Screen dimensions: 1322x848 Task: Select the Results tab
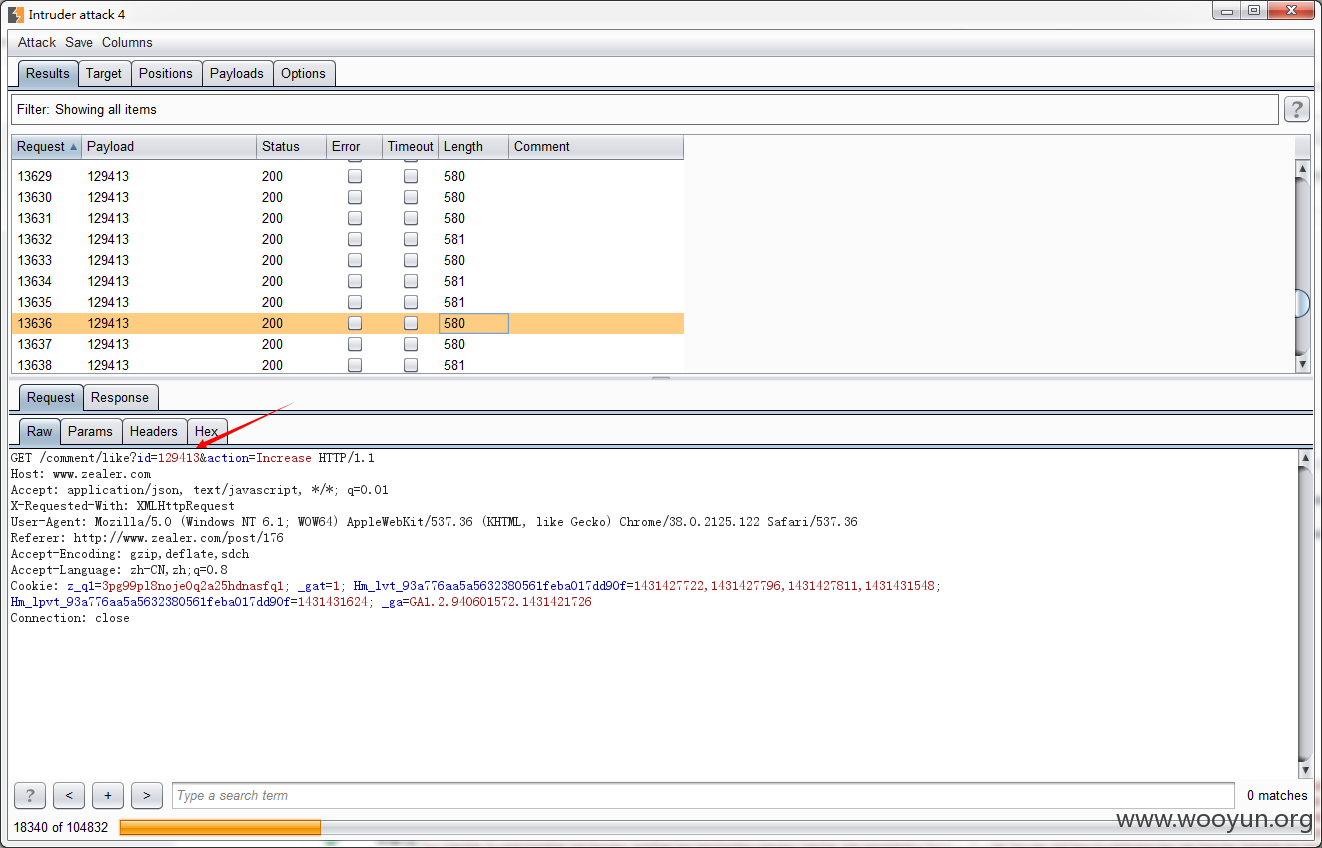tap(48, 73)
